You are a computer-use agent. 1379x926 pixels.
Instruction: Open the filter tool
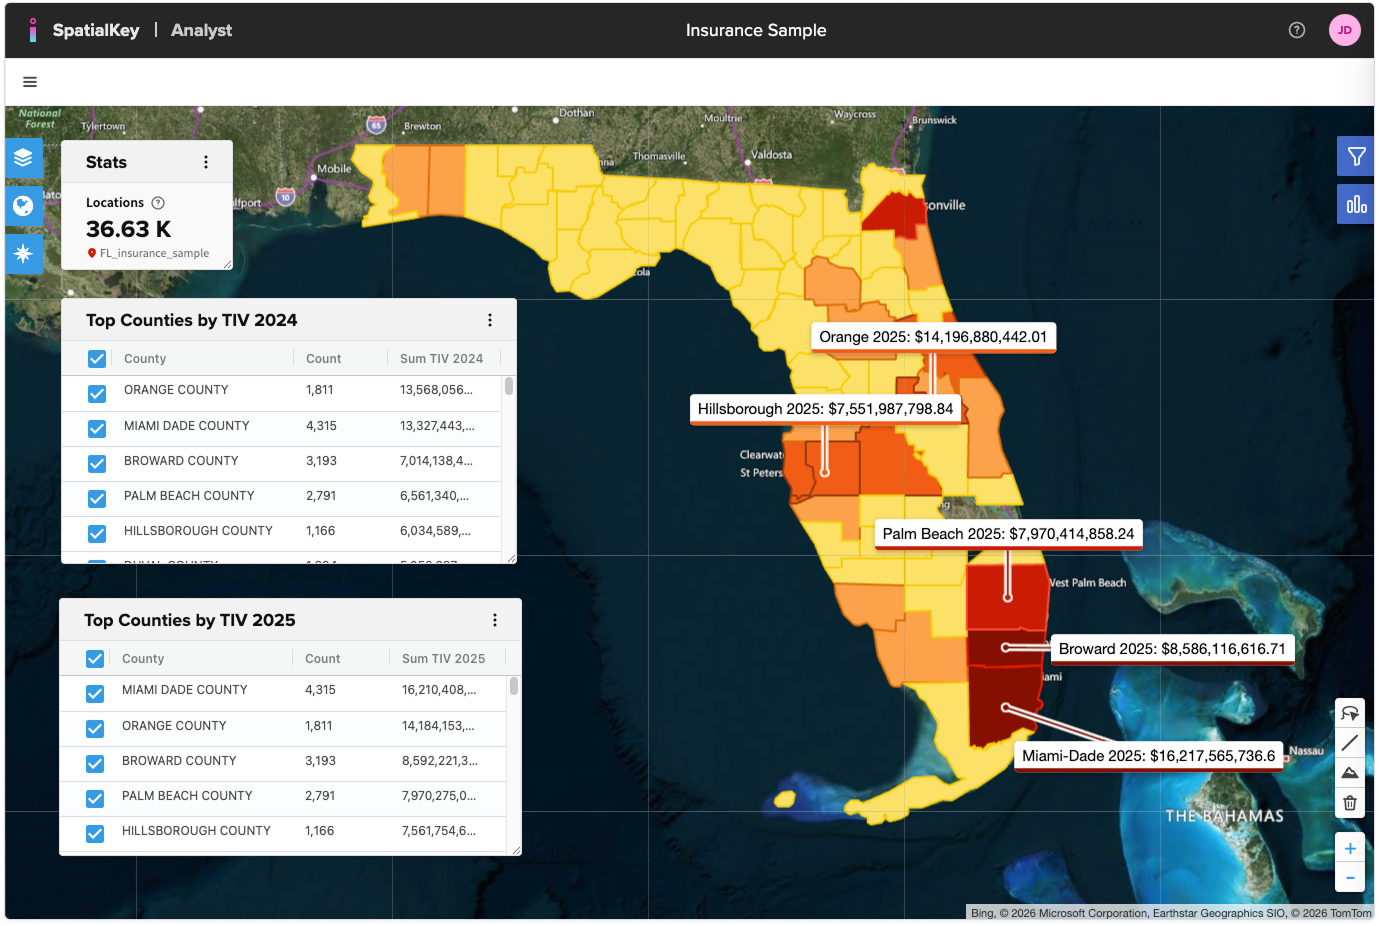(x=1356, y=156)
